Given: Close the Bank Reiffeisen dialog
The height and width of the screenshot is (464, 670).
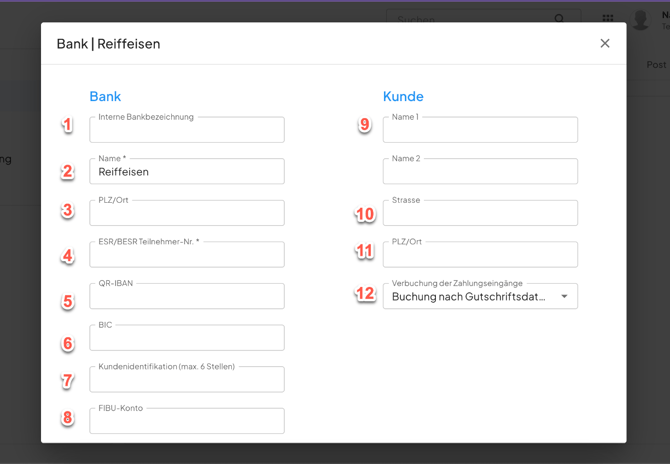Looking at the screenshot, I should point(604,43).
